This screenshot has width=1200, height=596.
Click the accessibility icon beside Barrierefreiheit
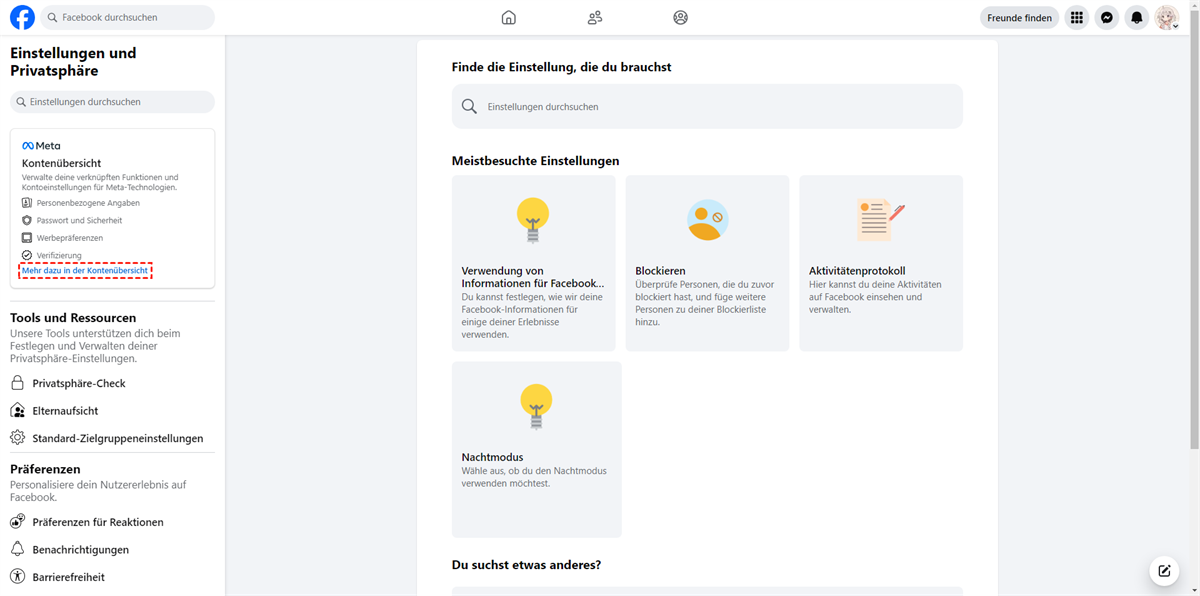coord(17,577)
